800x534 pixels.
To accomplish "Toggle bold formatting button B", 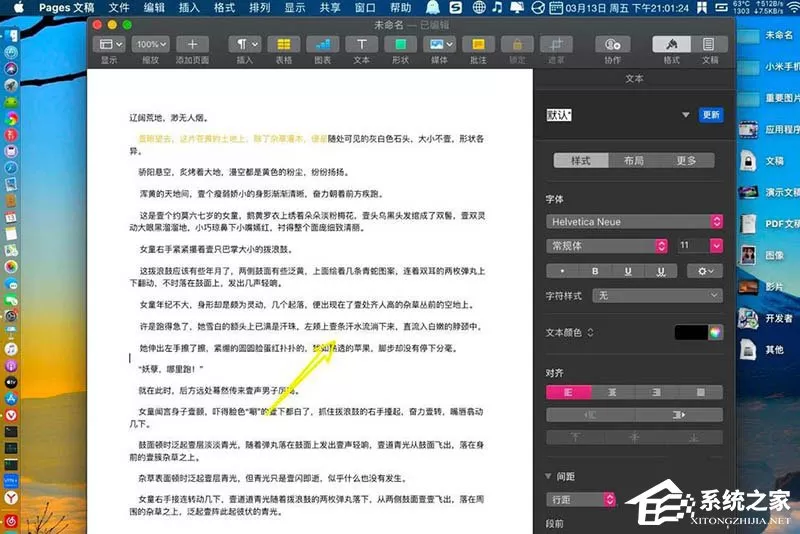I will pos(595,271).
